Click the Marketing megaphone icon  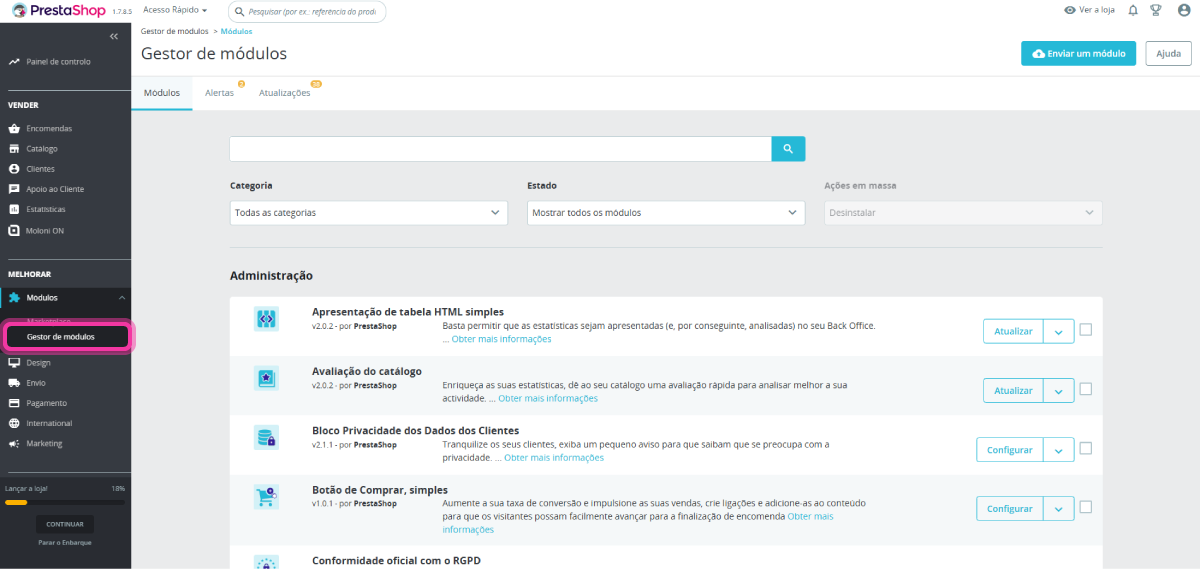[x=14, y=443]
